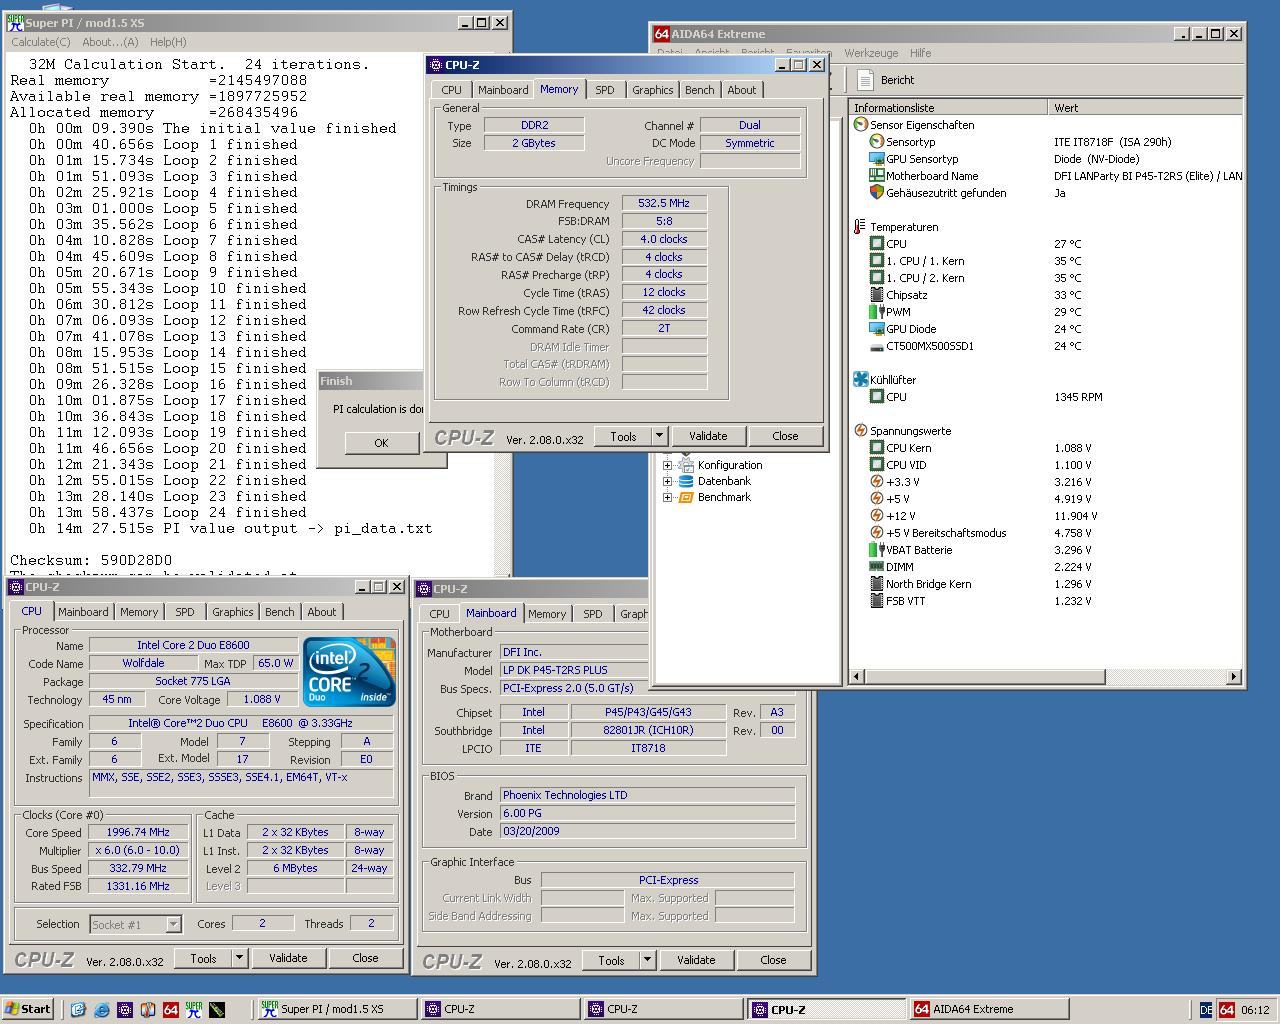Image resolution: width=1280 pixels, height=1024 pixels.
Task: Open CPU tab in Mainboard CPU-Z window
Action: point(440,614)
